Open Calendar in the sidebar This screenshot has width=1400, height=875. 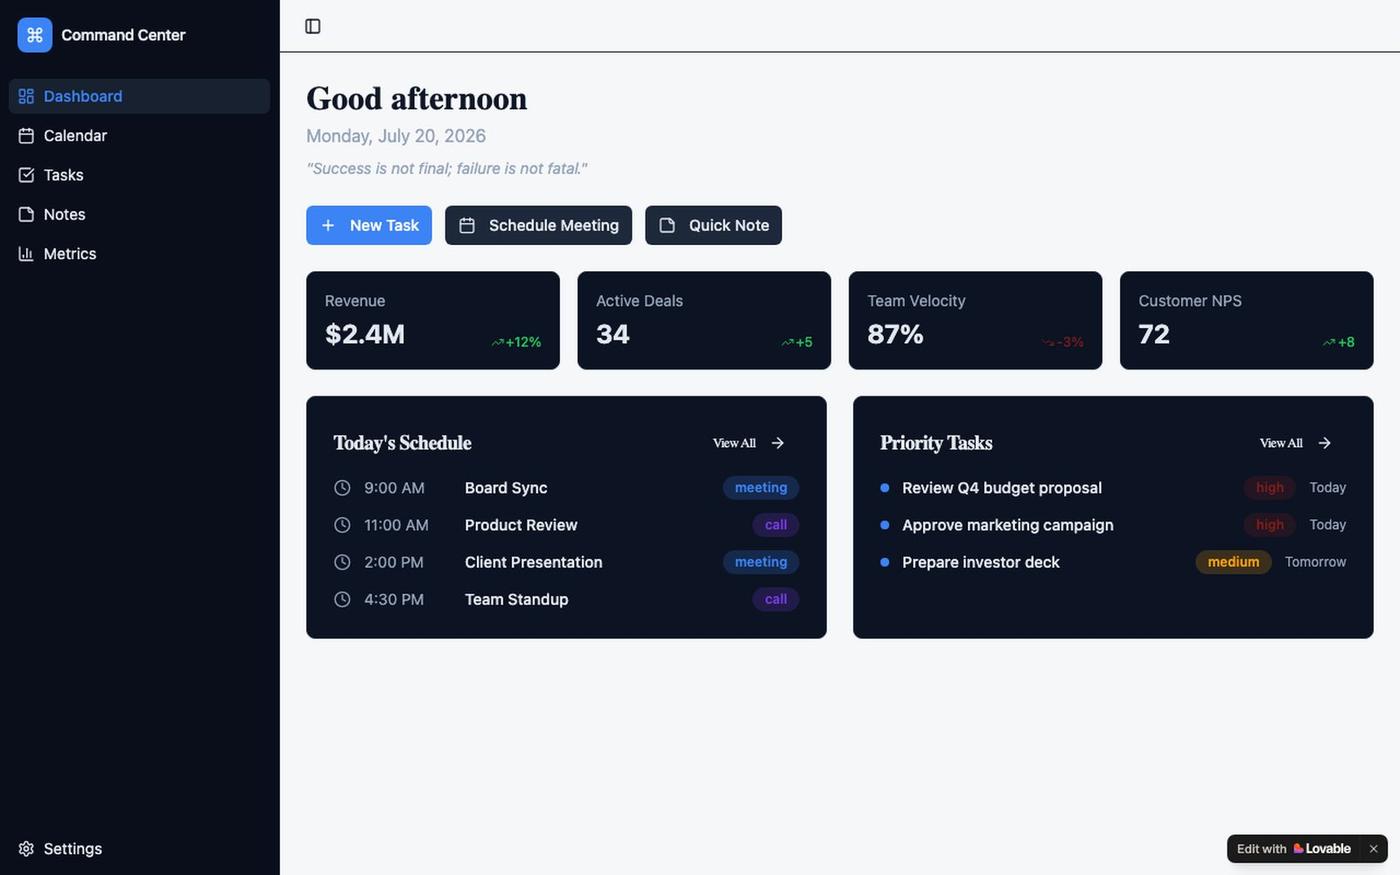pos(139,135)
